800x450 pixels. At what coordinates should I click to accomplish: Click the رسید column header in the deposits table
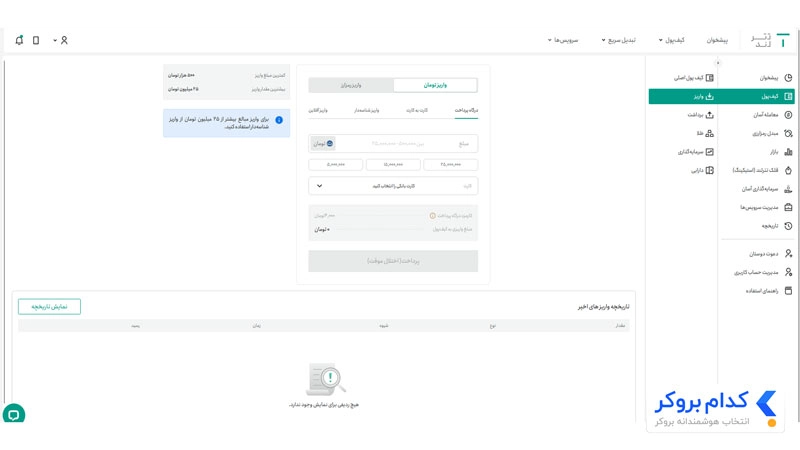tap(135, 326)
